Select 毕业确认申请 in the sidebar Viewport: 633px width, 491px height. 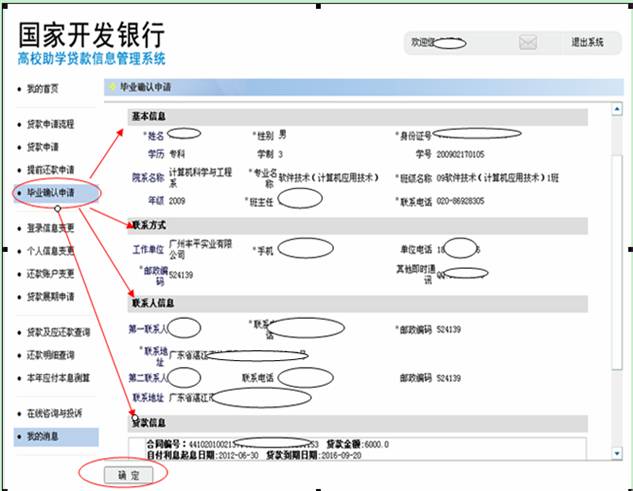pos(50,192)
